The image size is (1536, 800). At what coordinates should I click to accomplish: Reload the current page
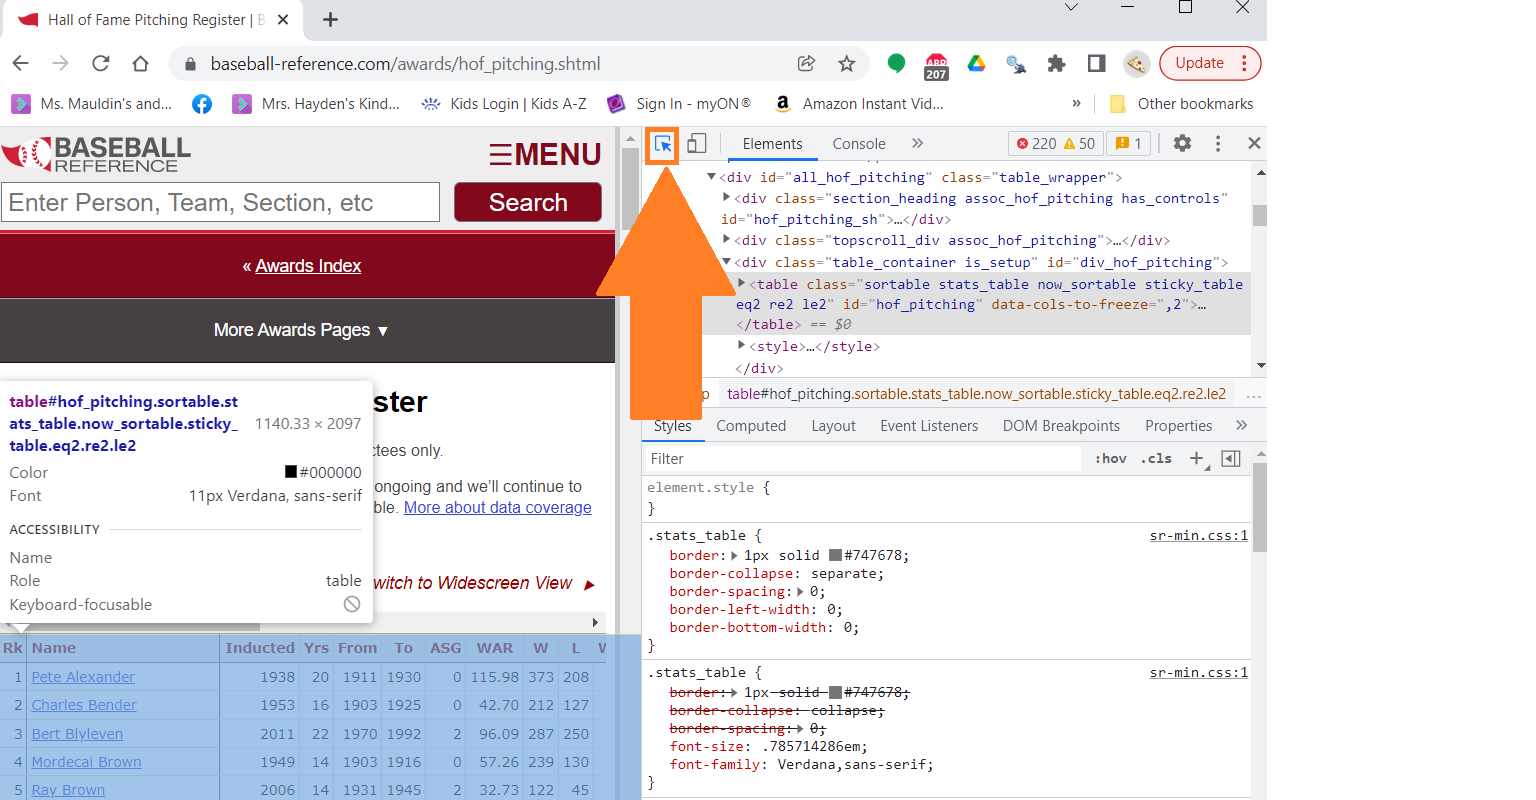[x=101, y=63]
